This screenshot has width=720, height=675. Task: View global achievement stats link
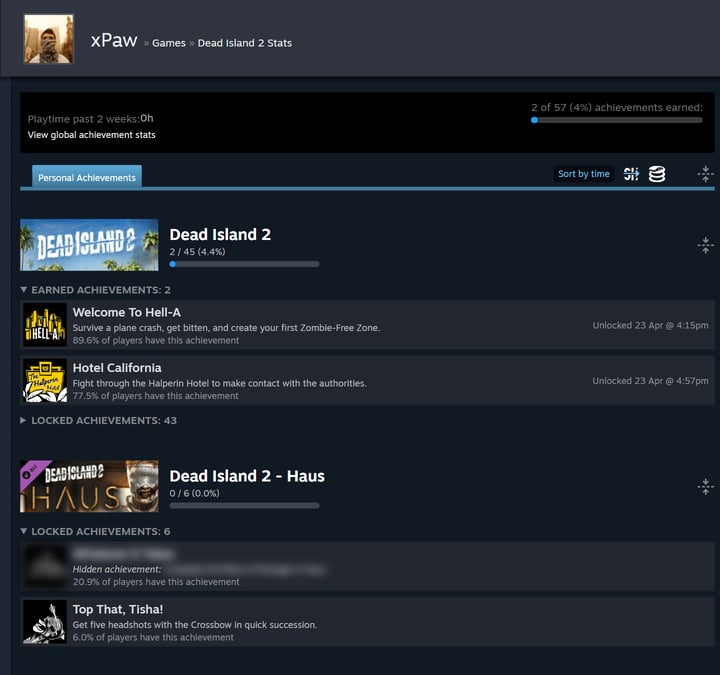[91, 135]
